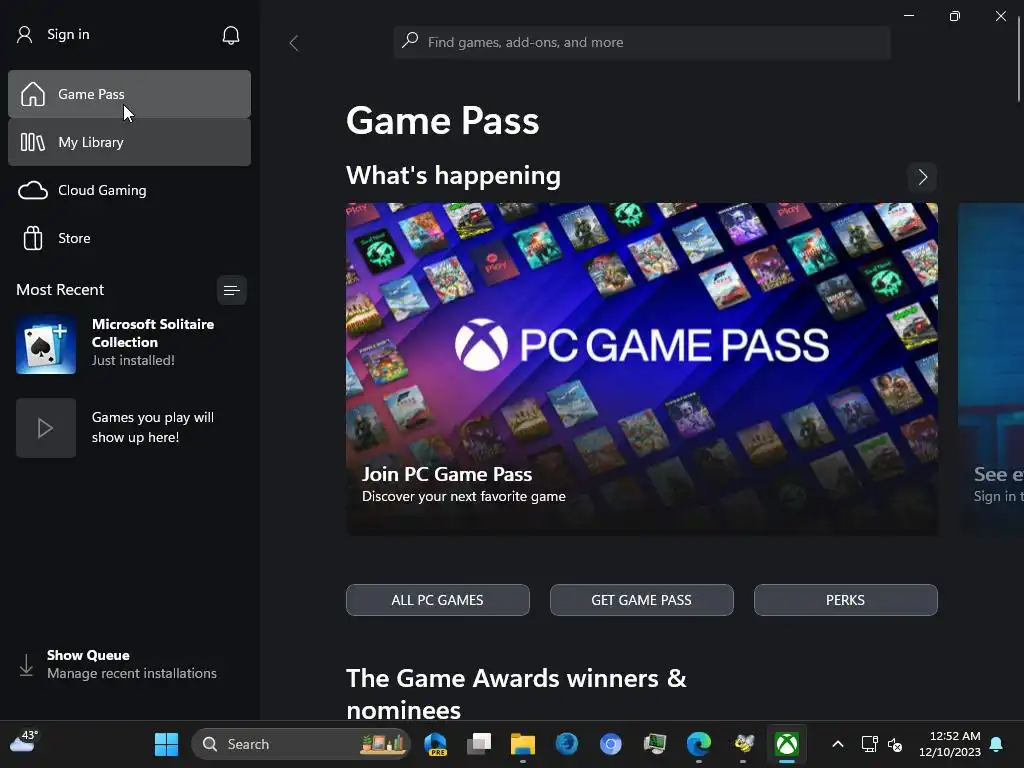Open the notifications bell in Xbox app
The width and height of the screenshot is (1024, 768).
[x=231, y=35]
